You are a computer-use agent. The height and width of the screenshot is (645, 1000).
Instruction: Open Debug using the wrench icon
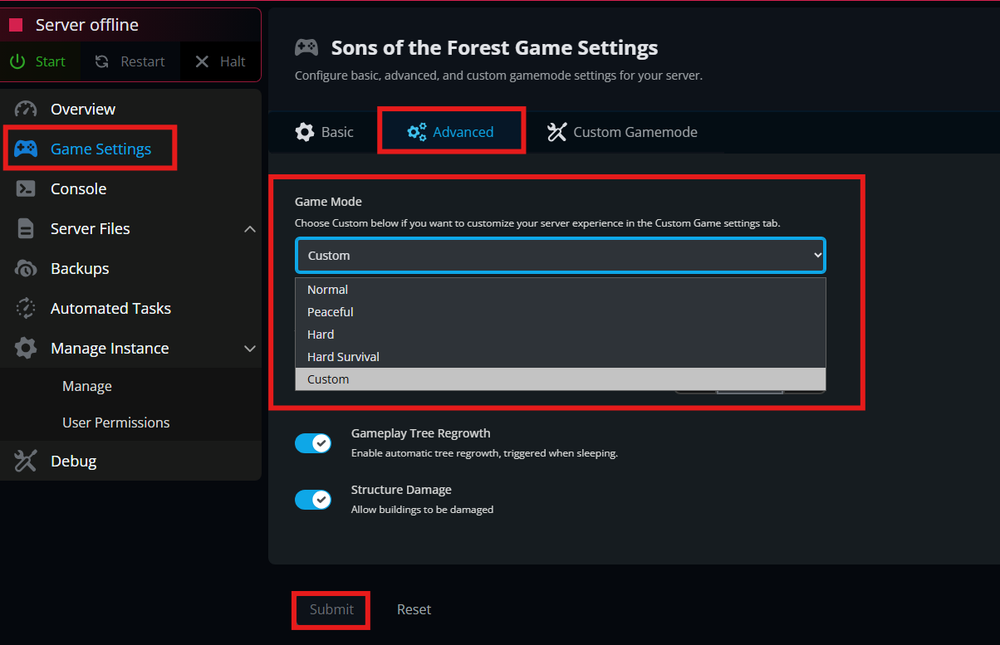tap(23, 461)
